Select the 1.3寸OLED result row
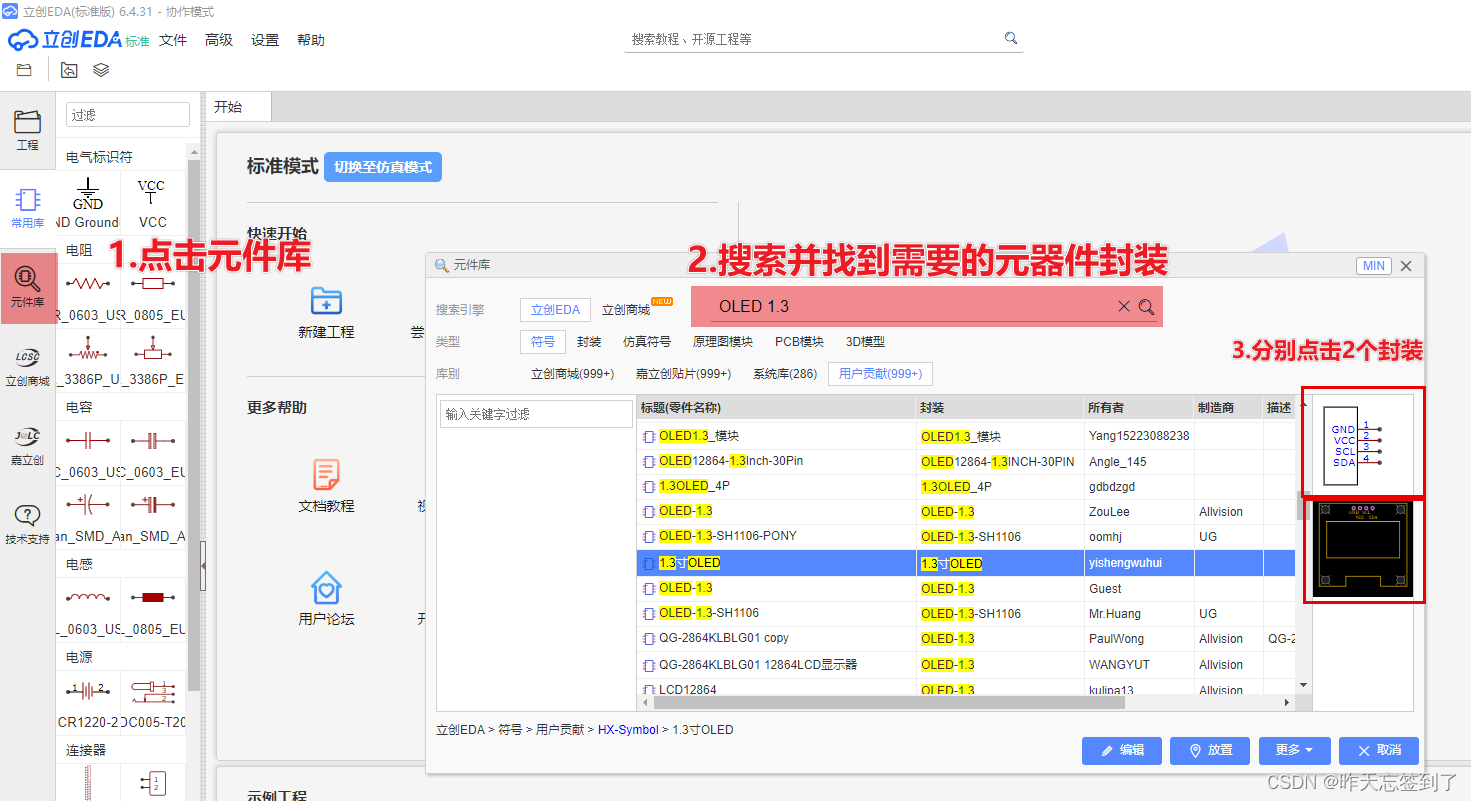 [966, 563]
